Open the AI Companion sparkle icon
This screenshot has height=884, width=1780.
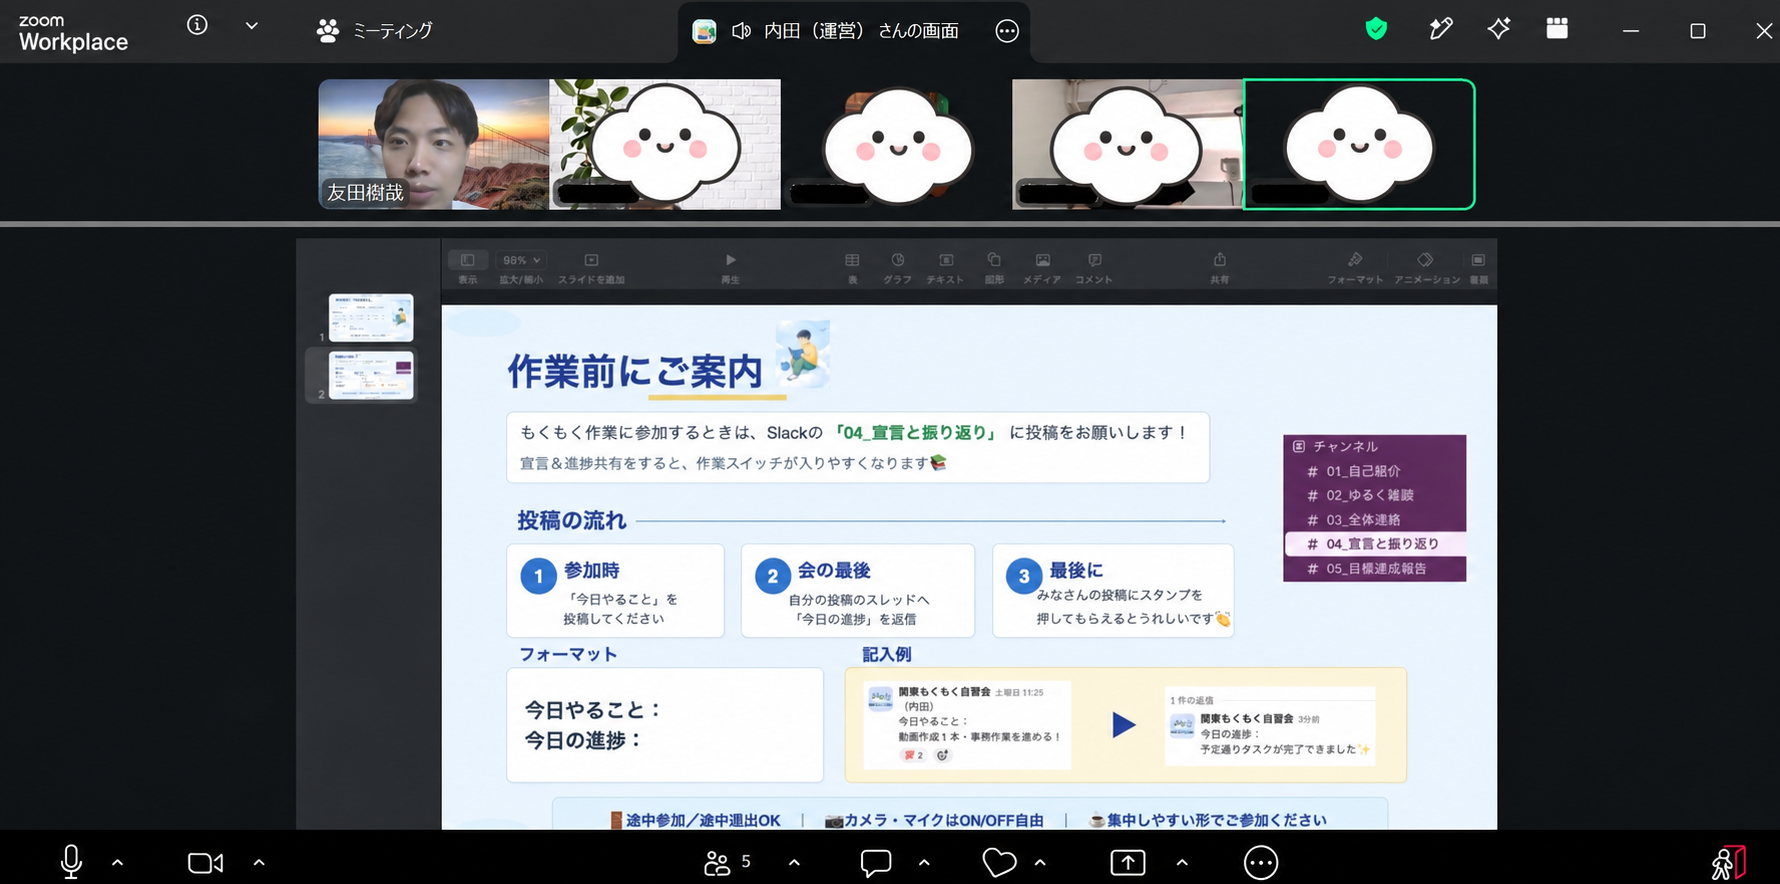point(1498,29)
